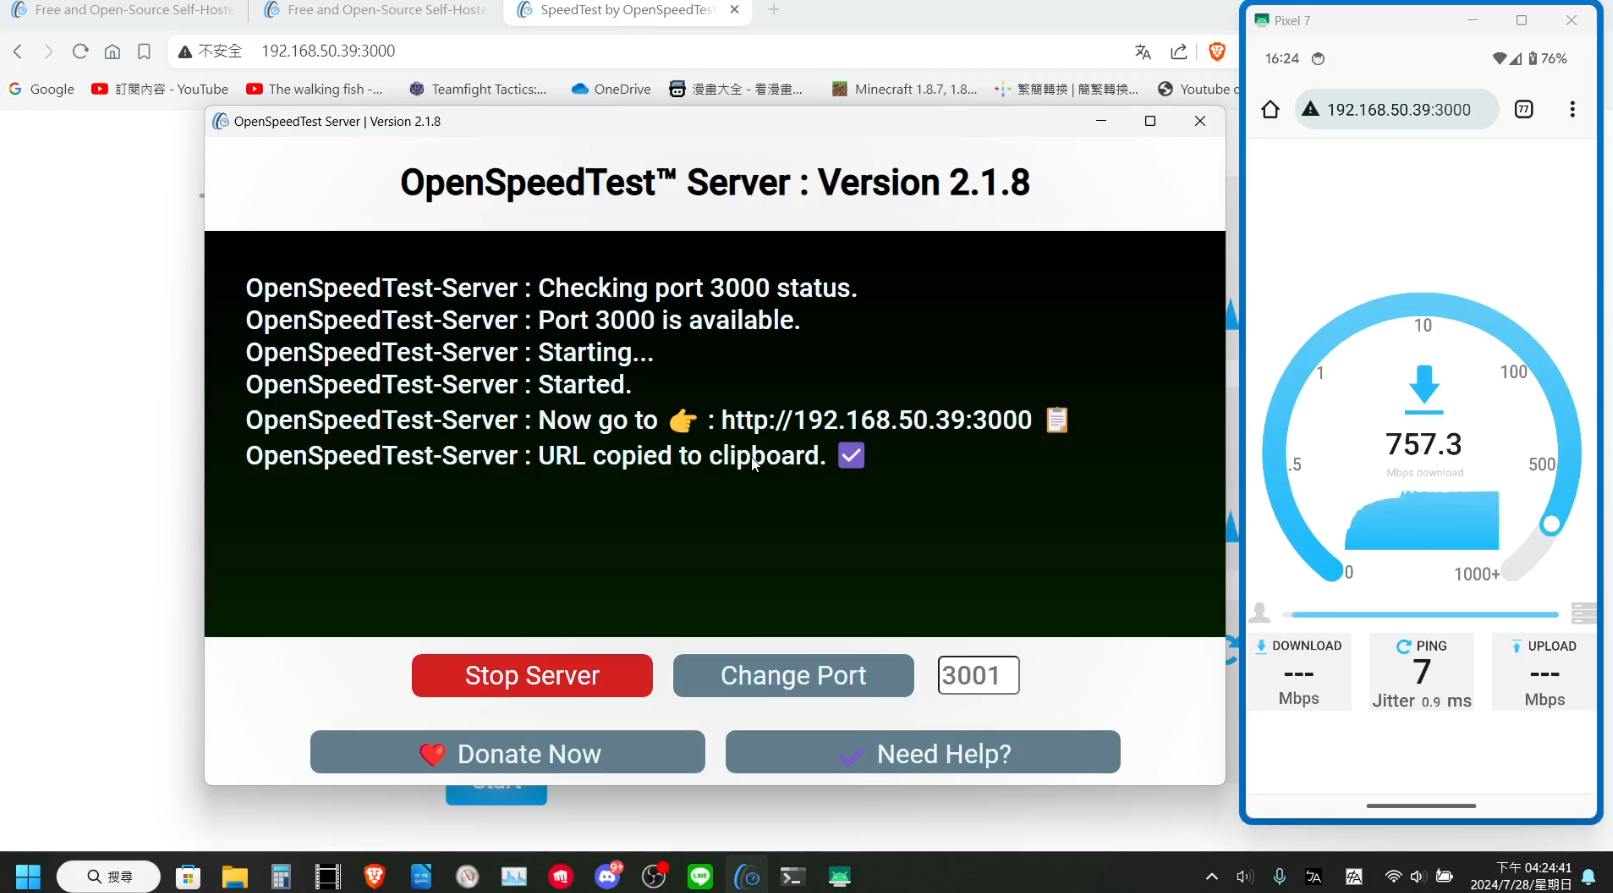Image resolution: width=1613 pixels, height=893 pixels.
Task: Open the three-dot menu in Pixel 7 browser
Action: [1572, 110]
